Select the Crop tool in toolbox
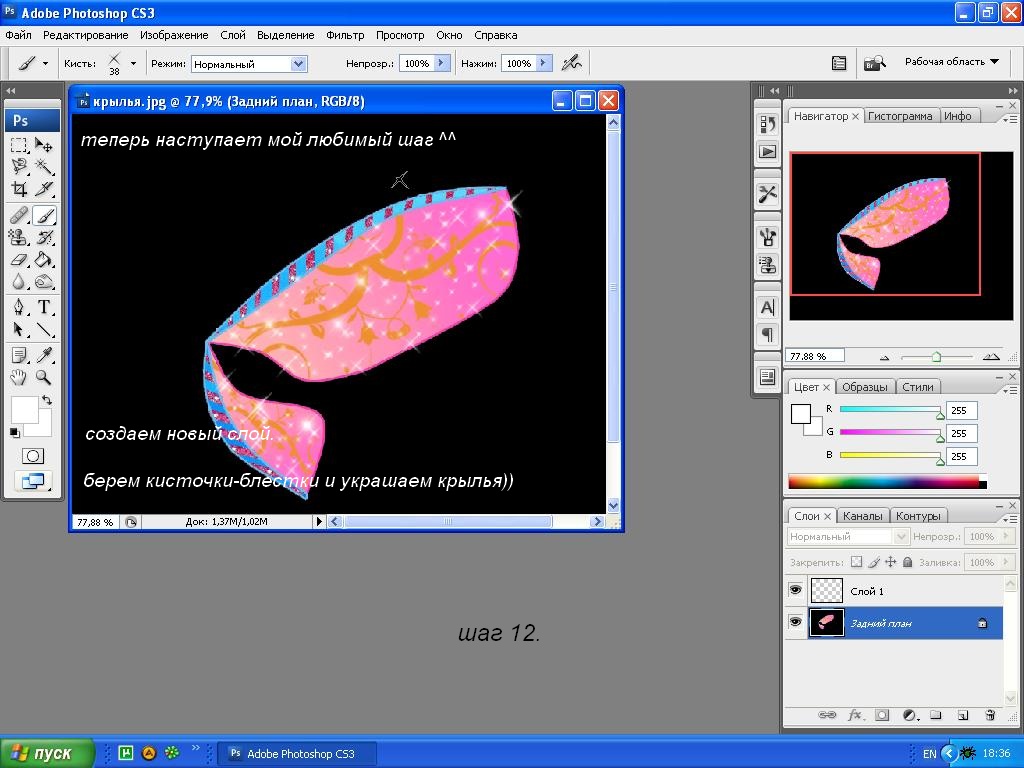 19,189
